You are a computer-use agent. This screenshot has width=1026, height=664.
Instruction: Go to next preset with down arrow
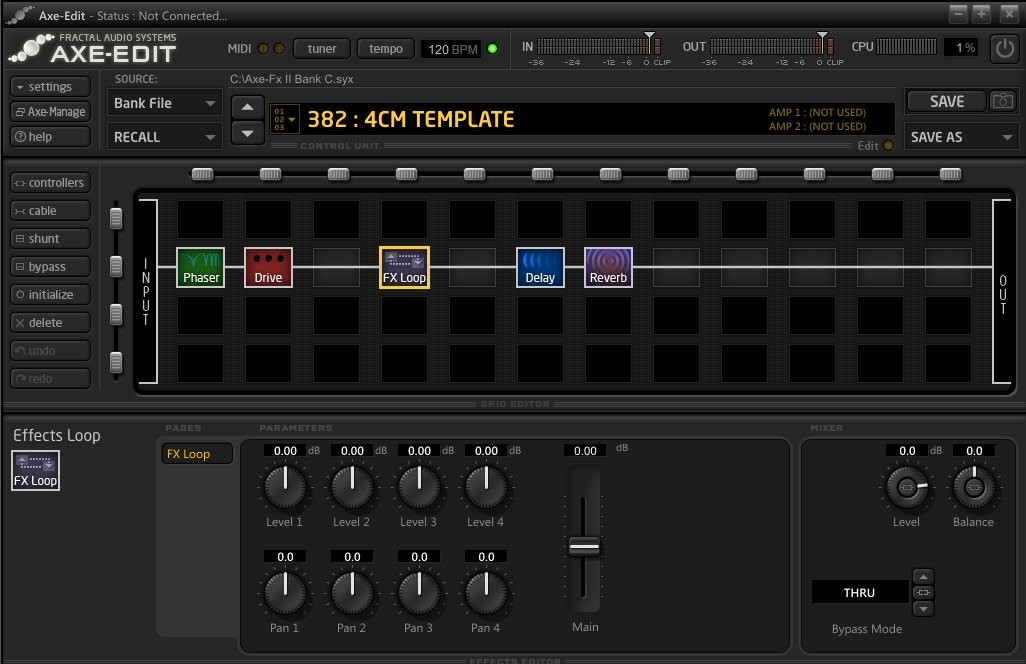pyautogui.click(x=247, y=133)
